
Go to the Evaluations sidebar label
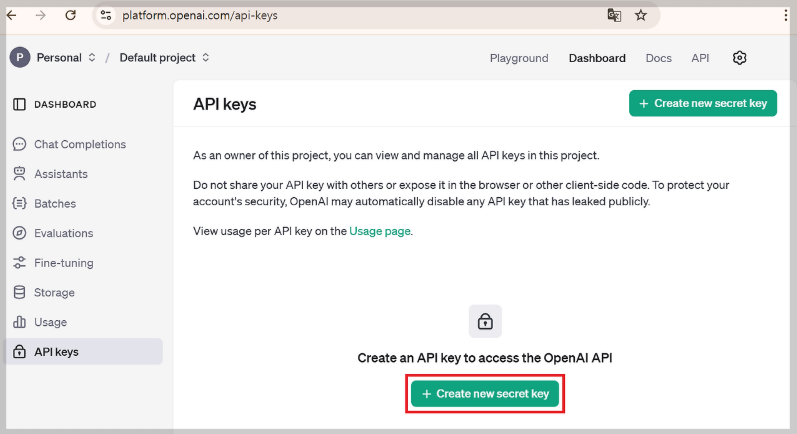pos(64,233)
